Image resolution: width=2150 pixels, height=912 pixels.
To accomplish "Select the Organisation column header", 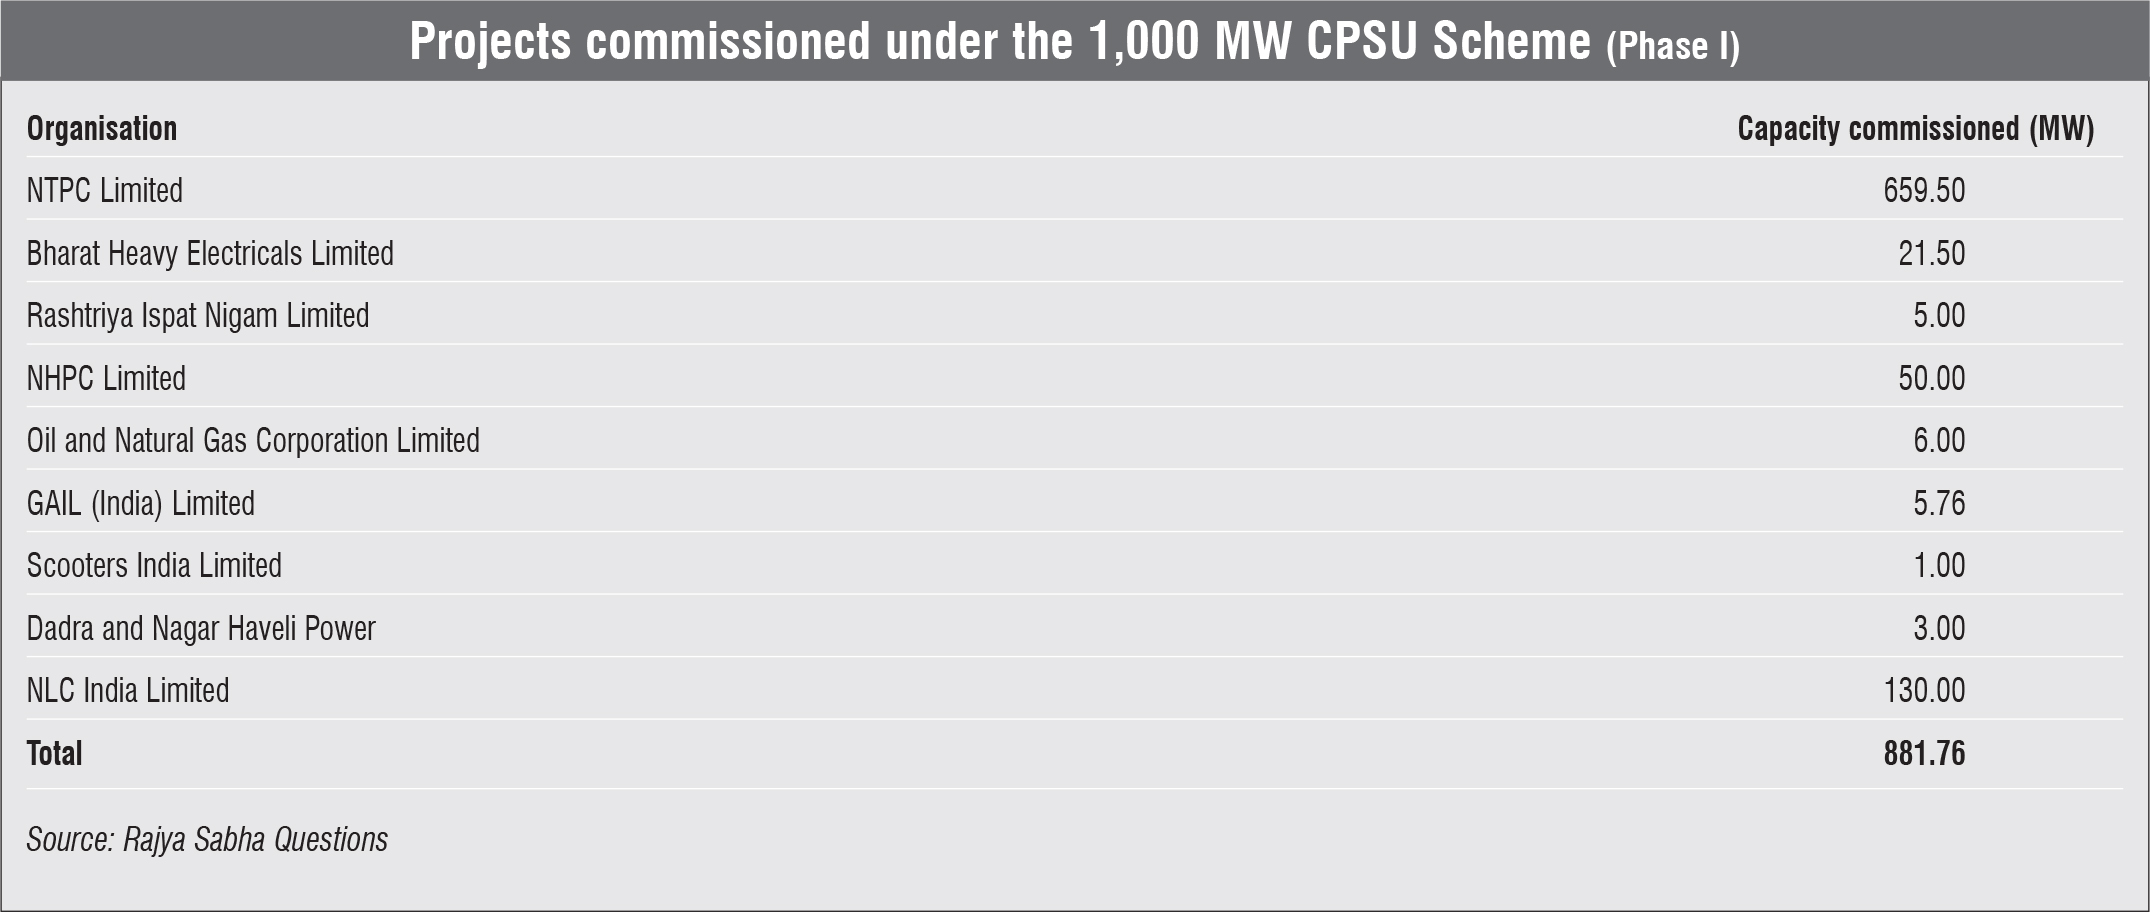I will [x=101, y=129].
